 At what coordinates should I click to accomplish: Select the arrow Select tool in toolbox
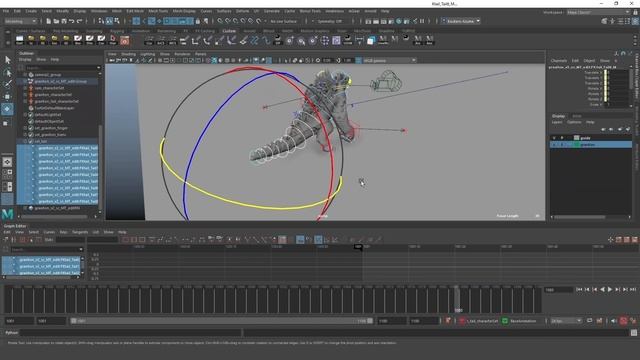[x=7, y=60]
